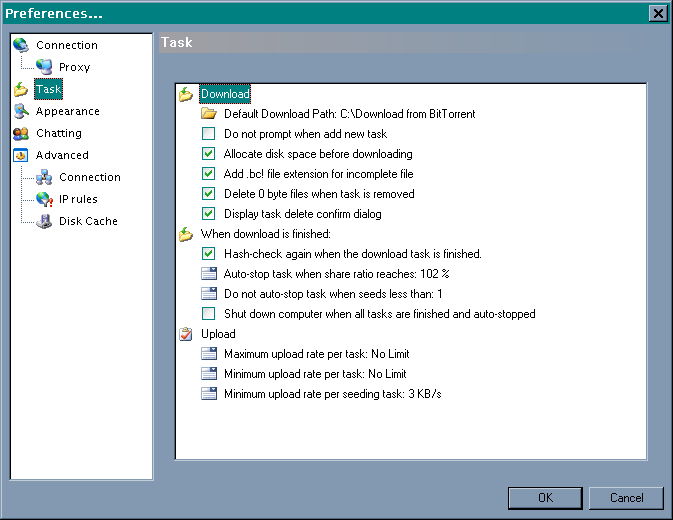Image resolution: width=673 pixels, height=520 pixels.
Task: Click the Appearance icon in the tree
Action: [20, 111]
